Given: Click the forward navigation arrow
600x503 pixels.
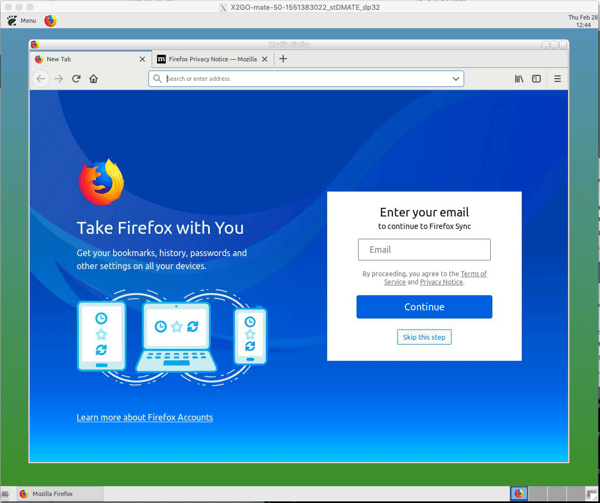Looking at the screenshot, I should (58, 79).
